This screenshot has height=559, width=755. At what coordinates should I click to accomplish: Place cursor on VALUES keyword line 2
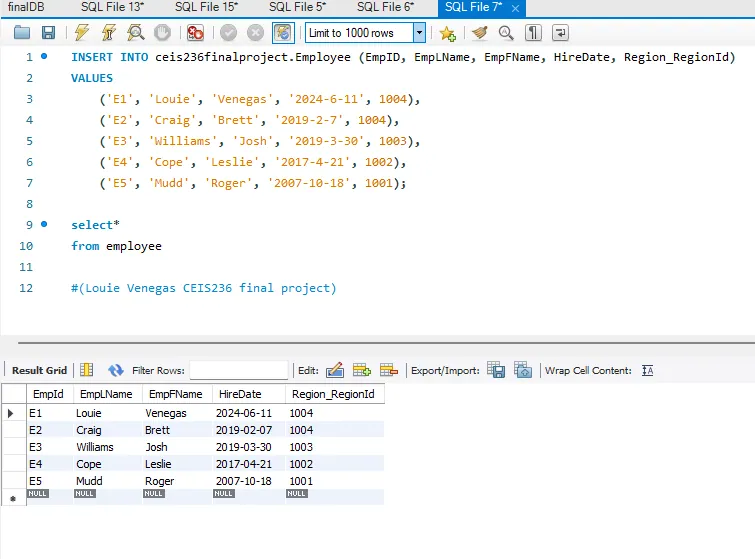(x=92, y=78)
